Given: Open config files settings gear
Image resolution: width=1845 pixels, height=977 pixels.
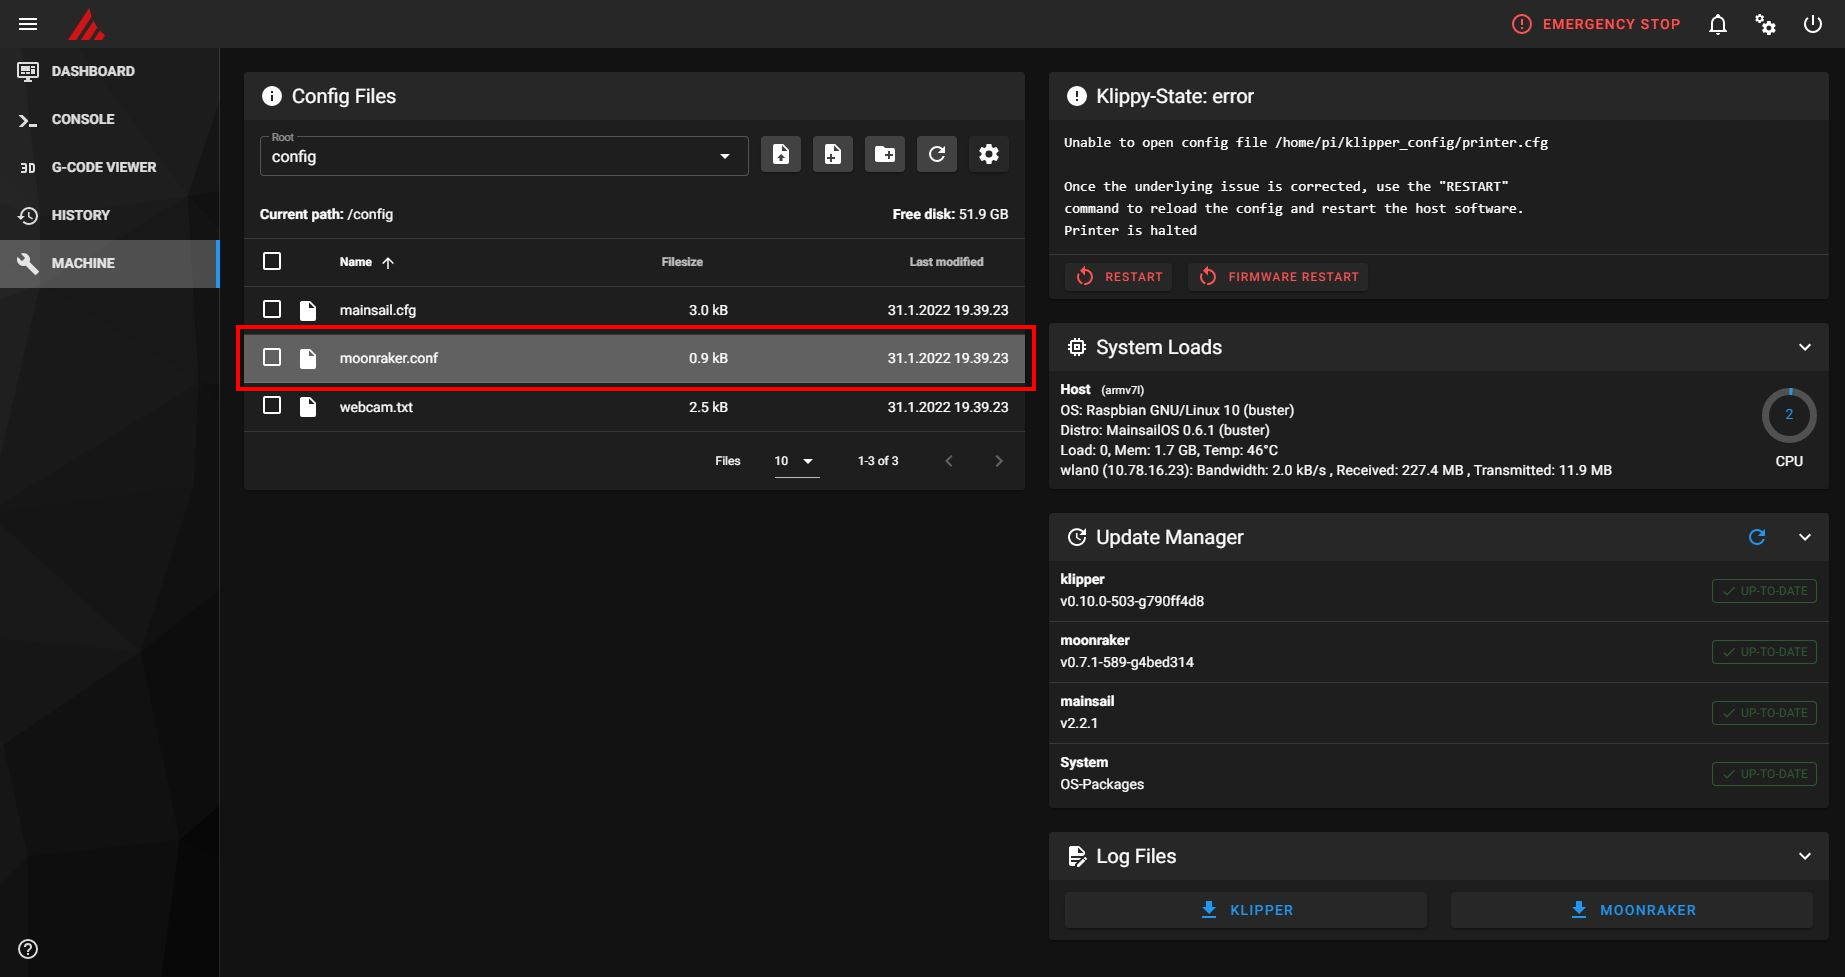Looking at the screenshot, I should click(988, 154).
